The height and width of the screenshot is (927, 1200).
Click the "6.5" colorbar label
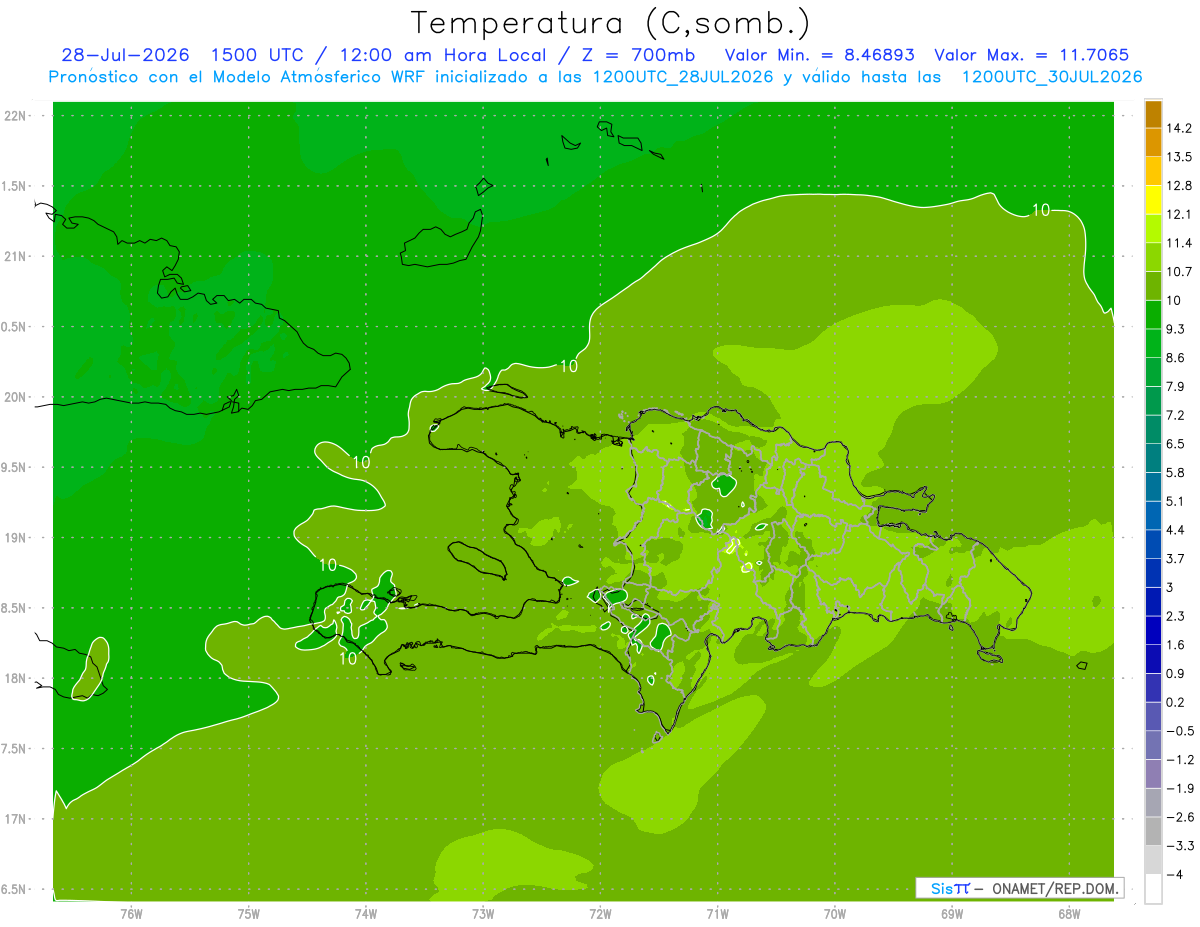coord(1177,444)
